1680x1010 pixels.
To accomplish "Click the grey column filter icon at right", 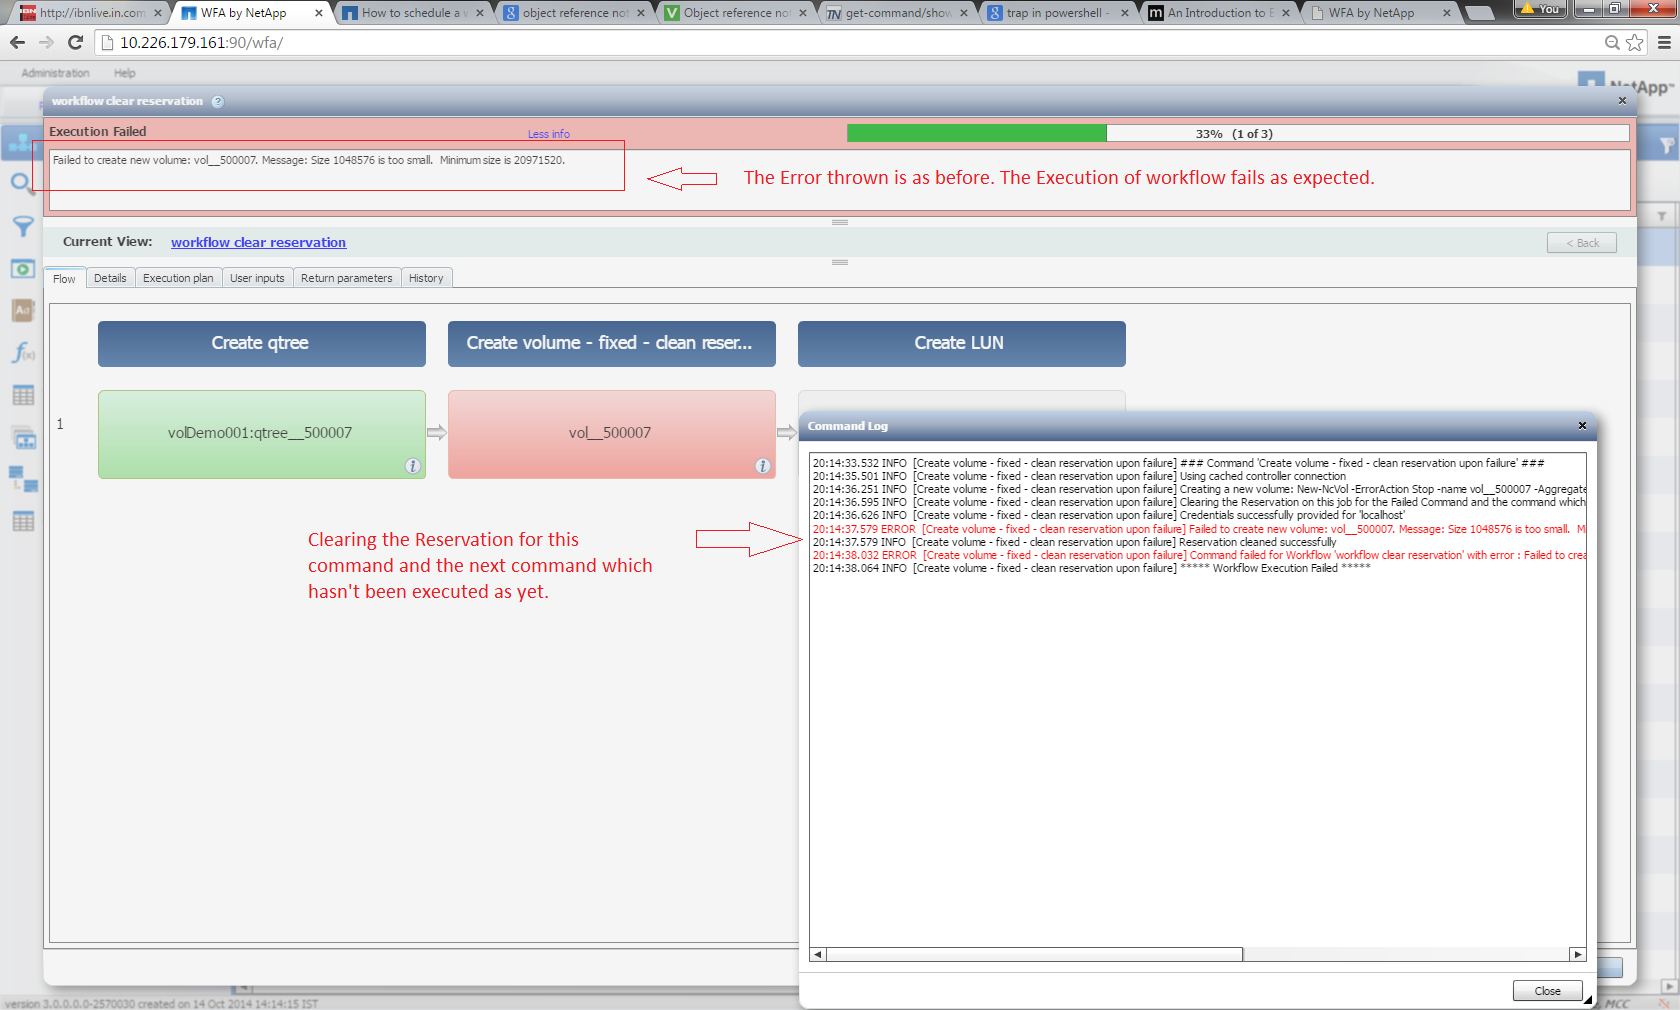I will click(1662, 216).
